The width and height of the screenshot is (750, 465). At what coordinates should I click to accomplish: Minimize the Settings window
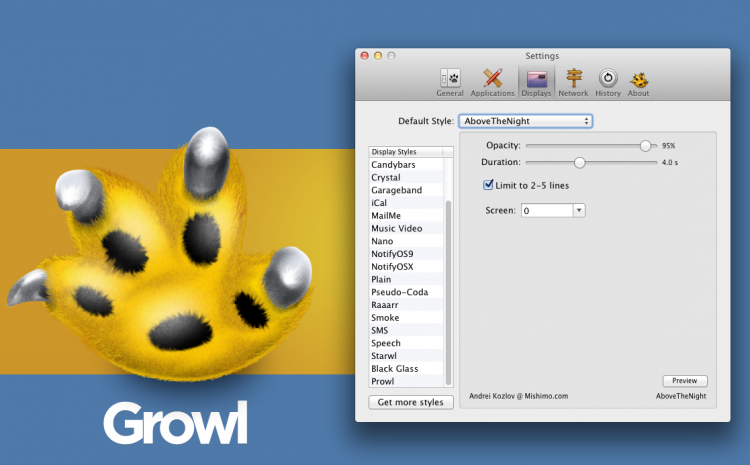click(x=378, y=56)
